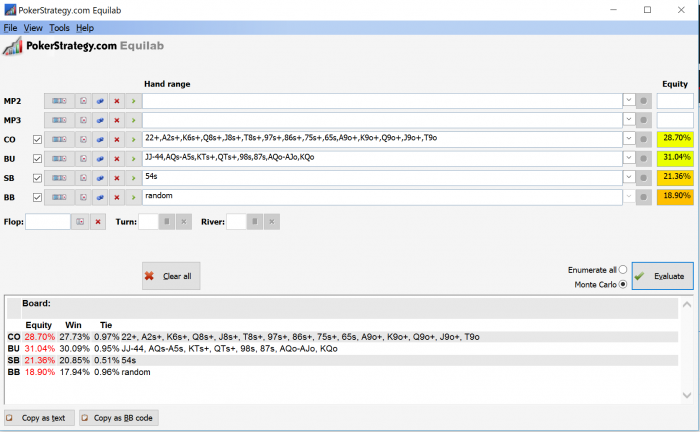Screen dimensions: 700x432
Task: Clear SB range with red X
Action: 117,178
